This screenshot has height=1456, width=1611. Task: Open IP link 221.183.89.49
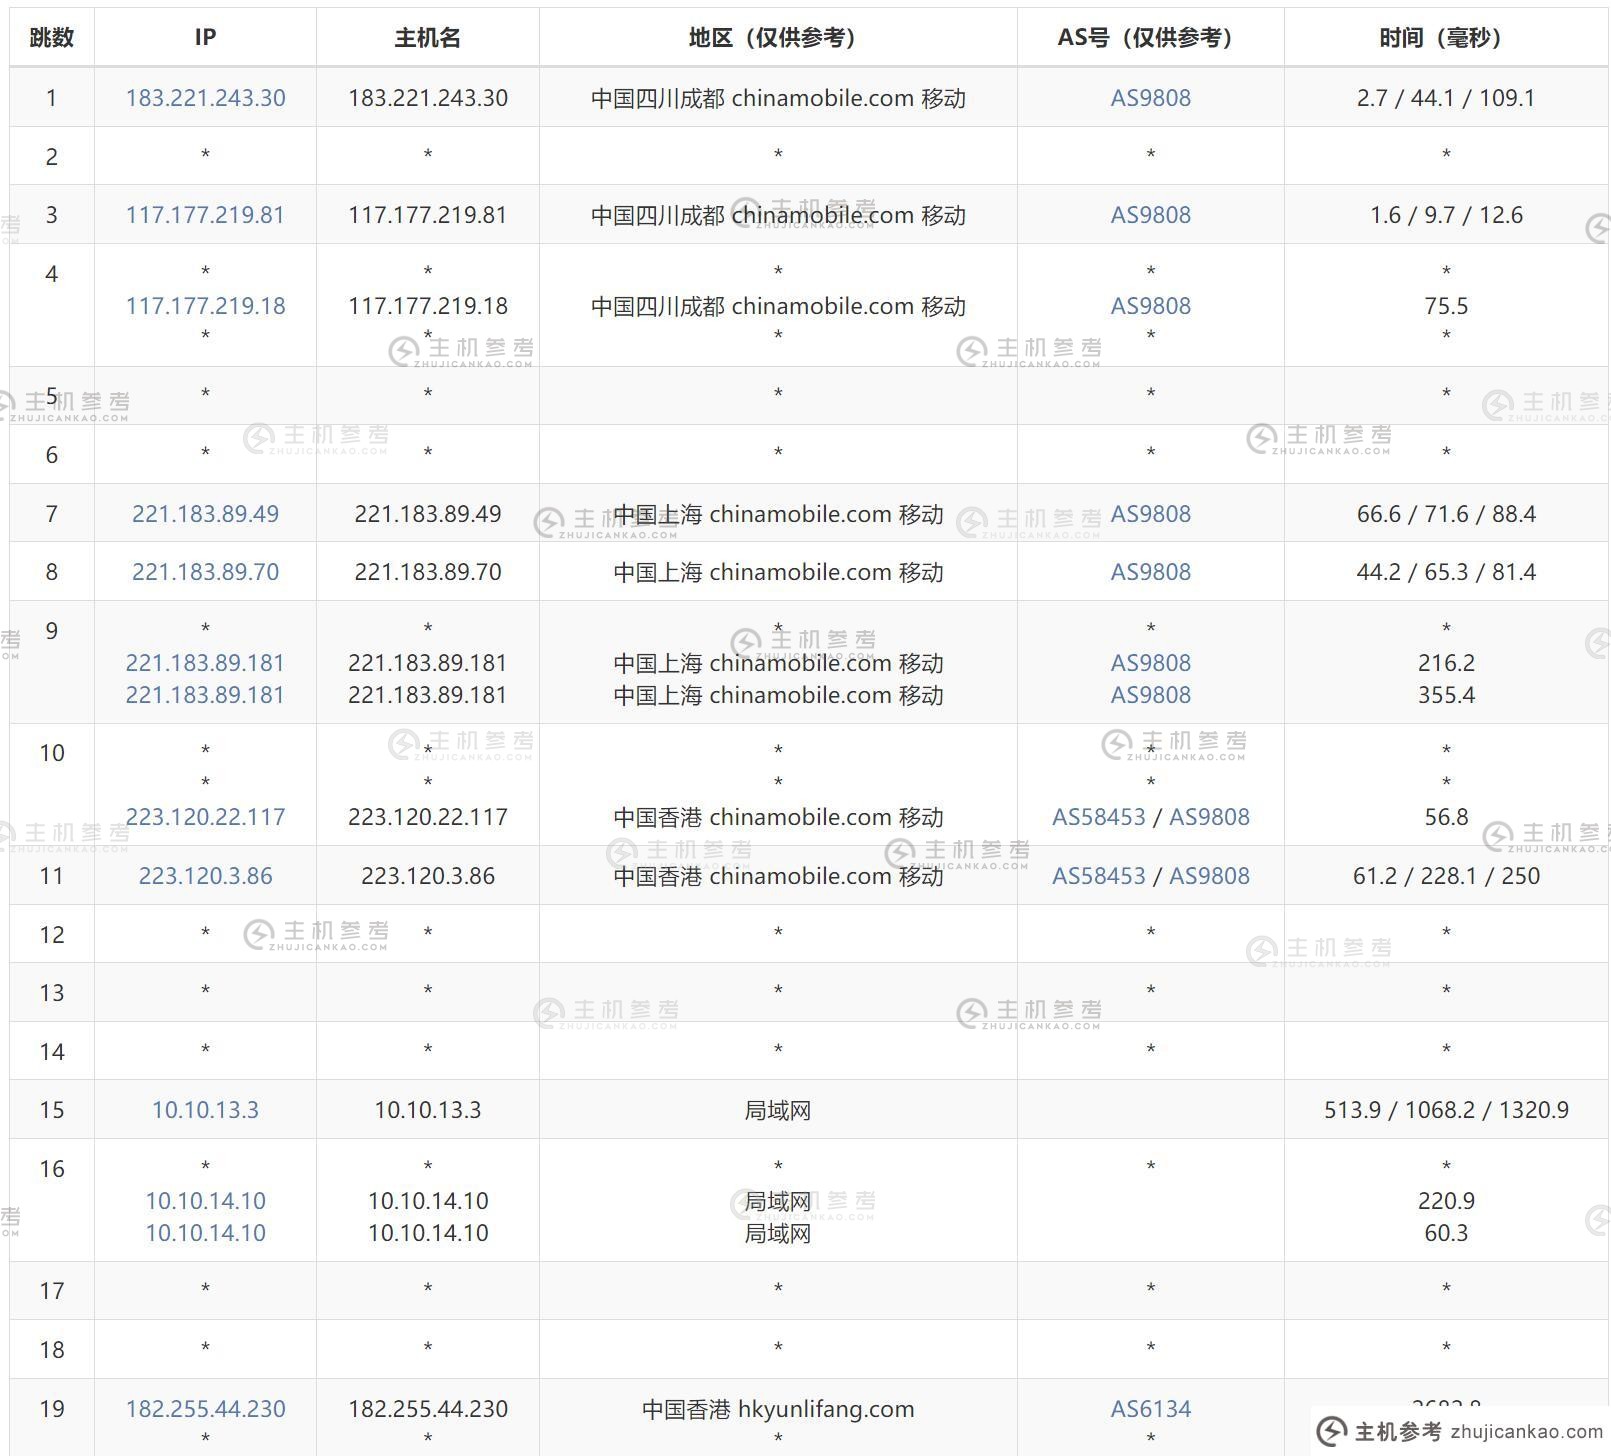[x=205, y=514]
